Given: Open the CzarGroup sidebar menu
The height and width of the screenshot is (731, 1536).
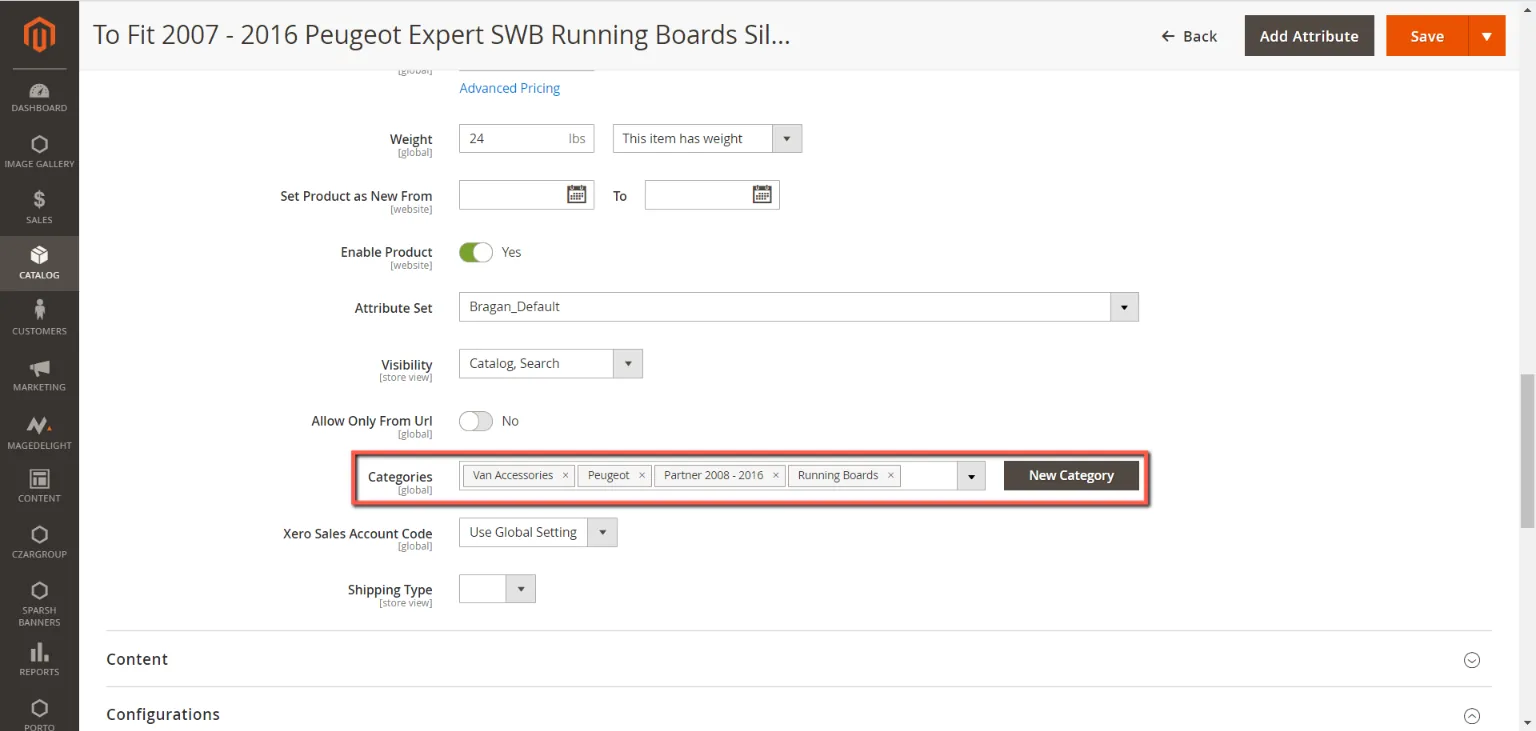Looking at the screenshot, I should (39, 542).
